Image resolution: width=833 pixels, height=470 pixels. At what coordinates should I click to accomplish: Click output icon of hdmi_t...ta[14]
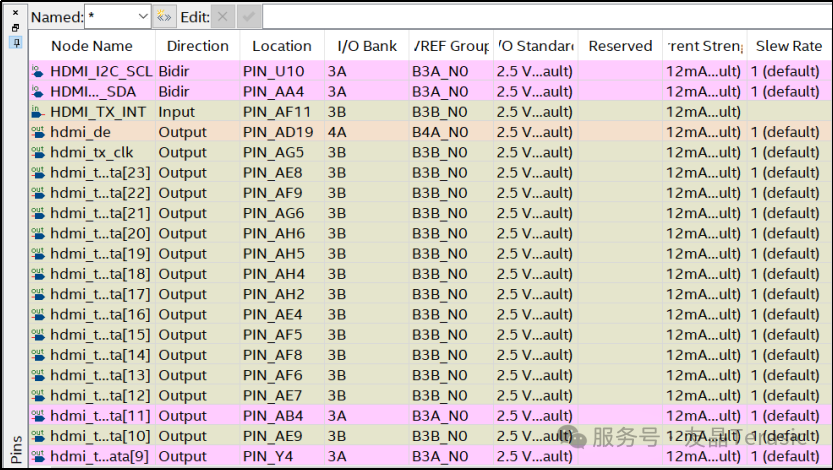(x=38, y=354)
